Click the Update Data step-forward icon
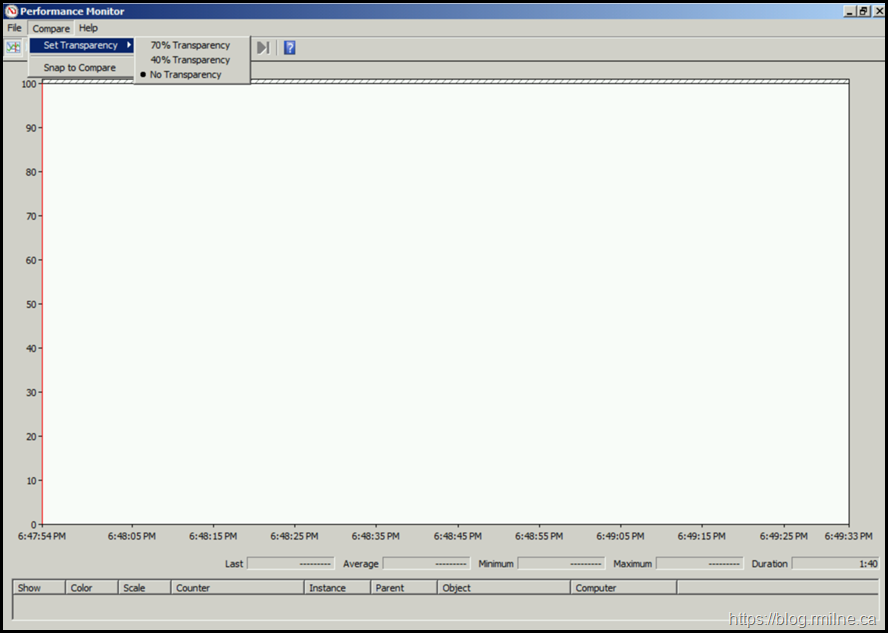888x633 pixels. click(x=262, y=47)
